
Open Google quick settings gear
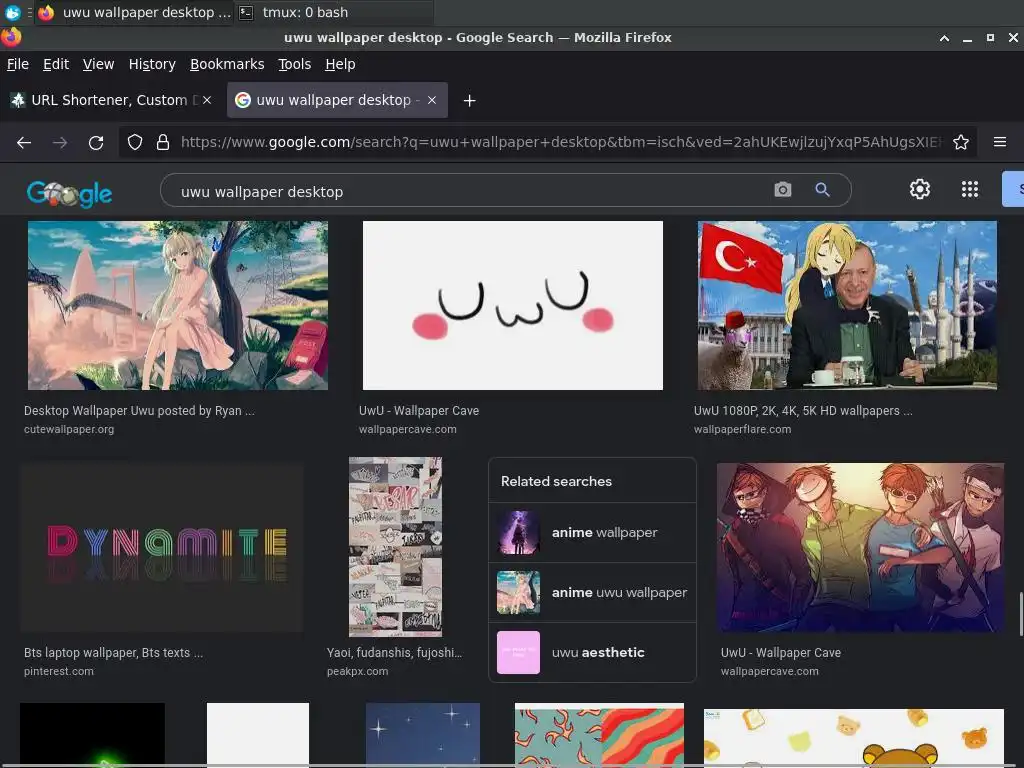pyautogui.click(x=920, y=189)
